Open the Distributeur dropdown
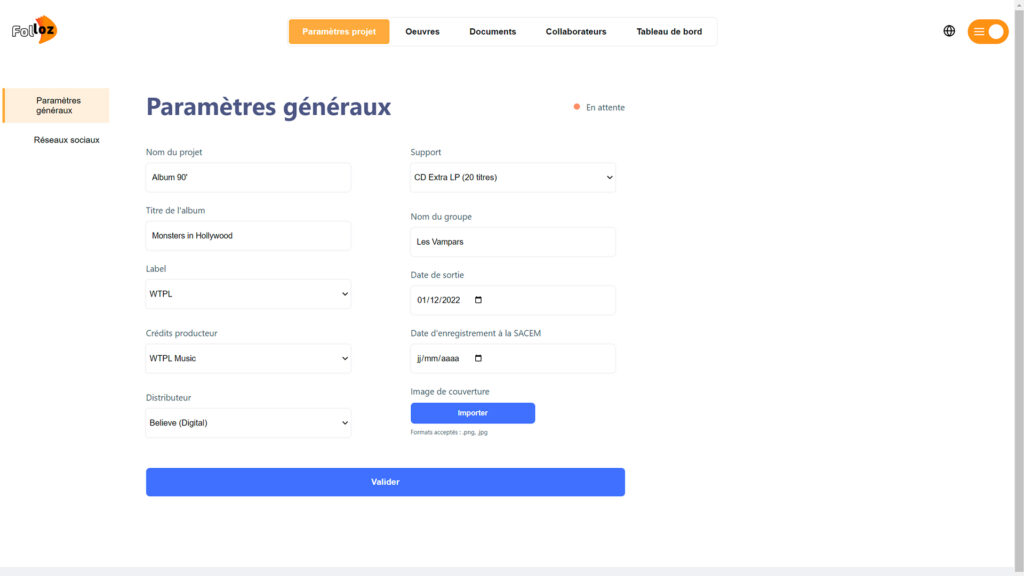This screenshot has width=1024, height=576. point(248,423)
